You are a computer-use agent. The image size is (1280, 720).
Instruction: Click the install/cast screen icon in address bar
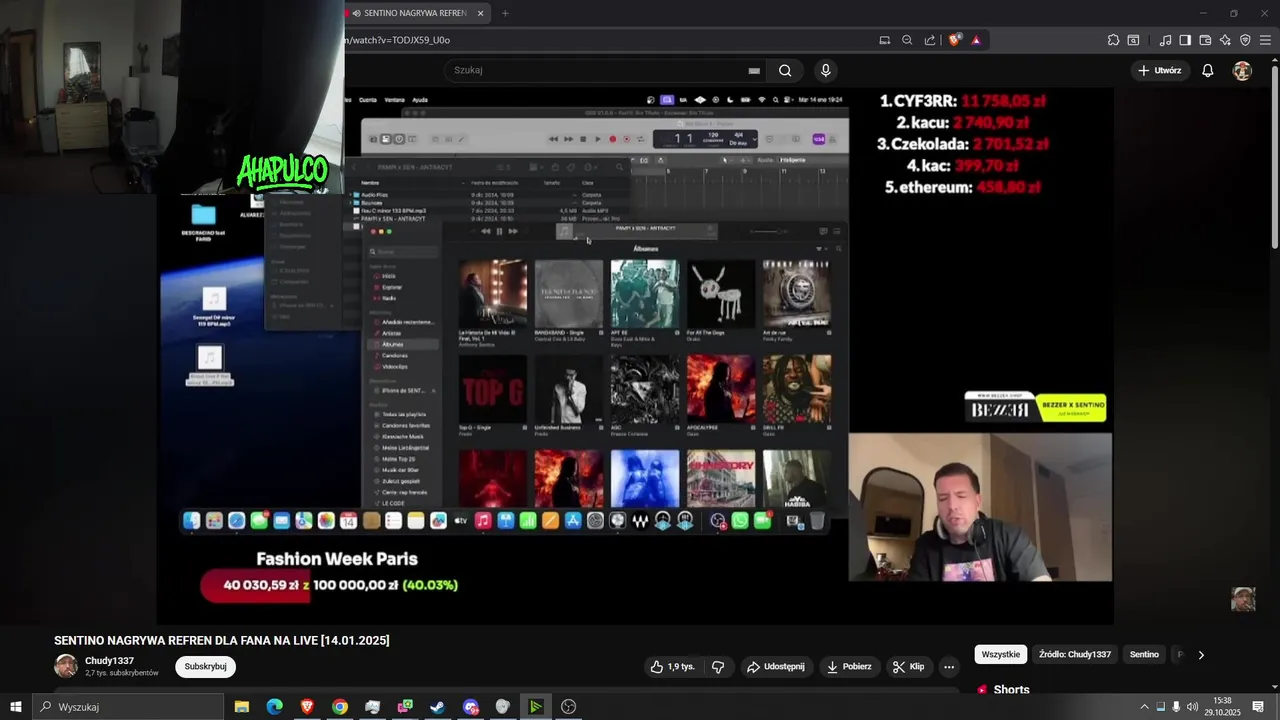885,40
